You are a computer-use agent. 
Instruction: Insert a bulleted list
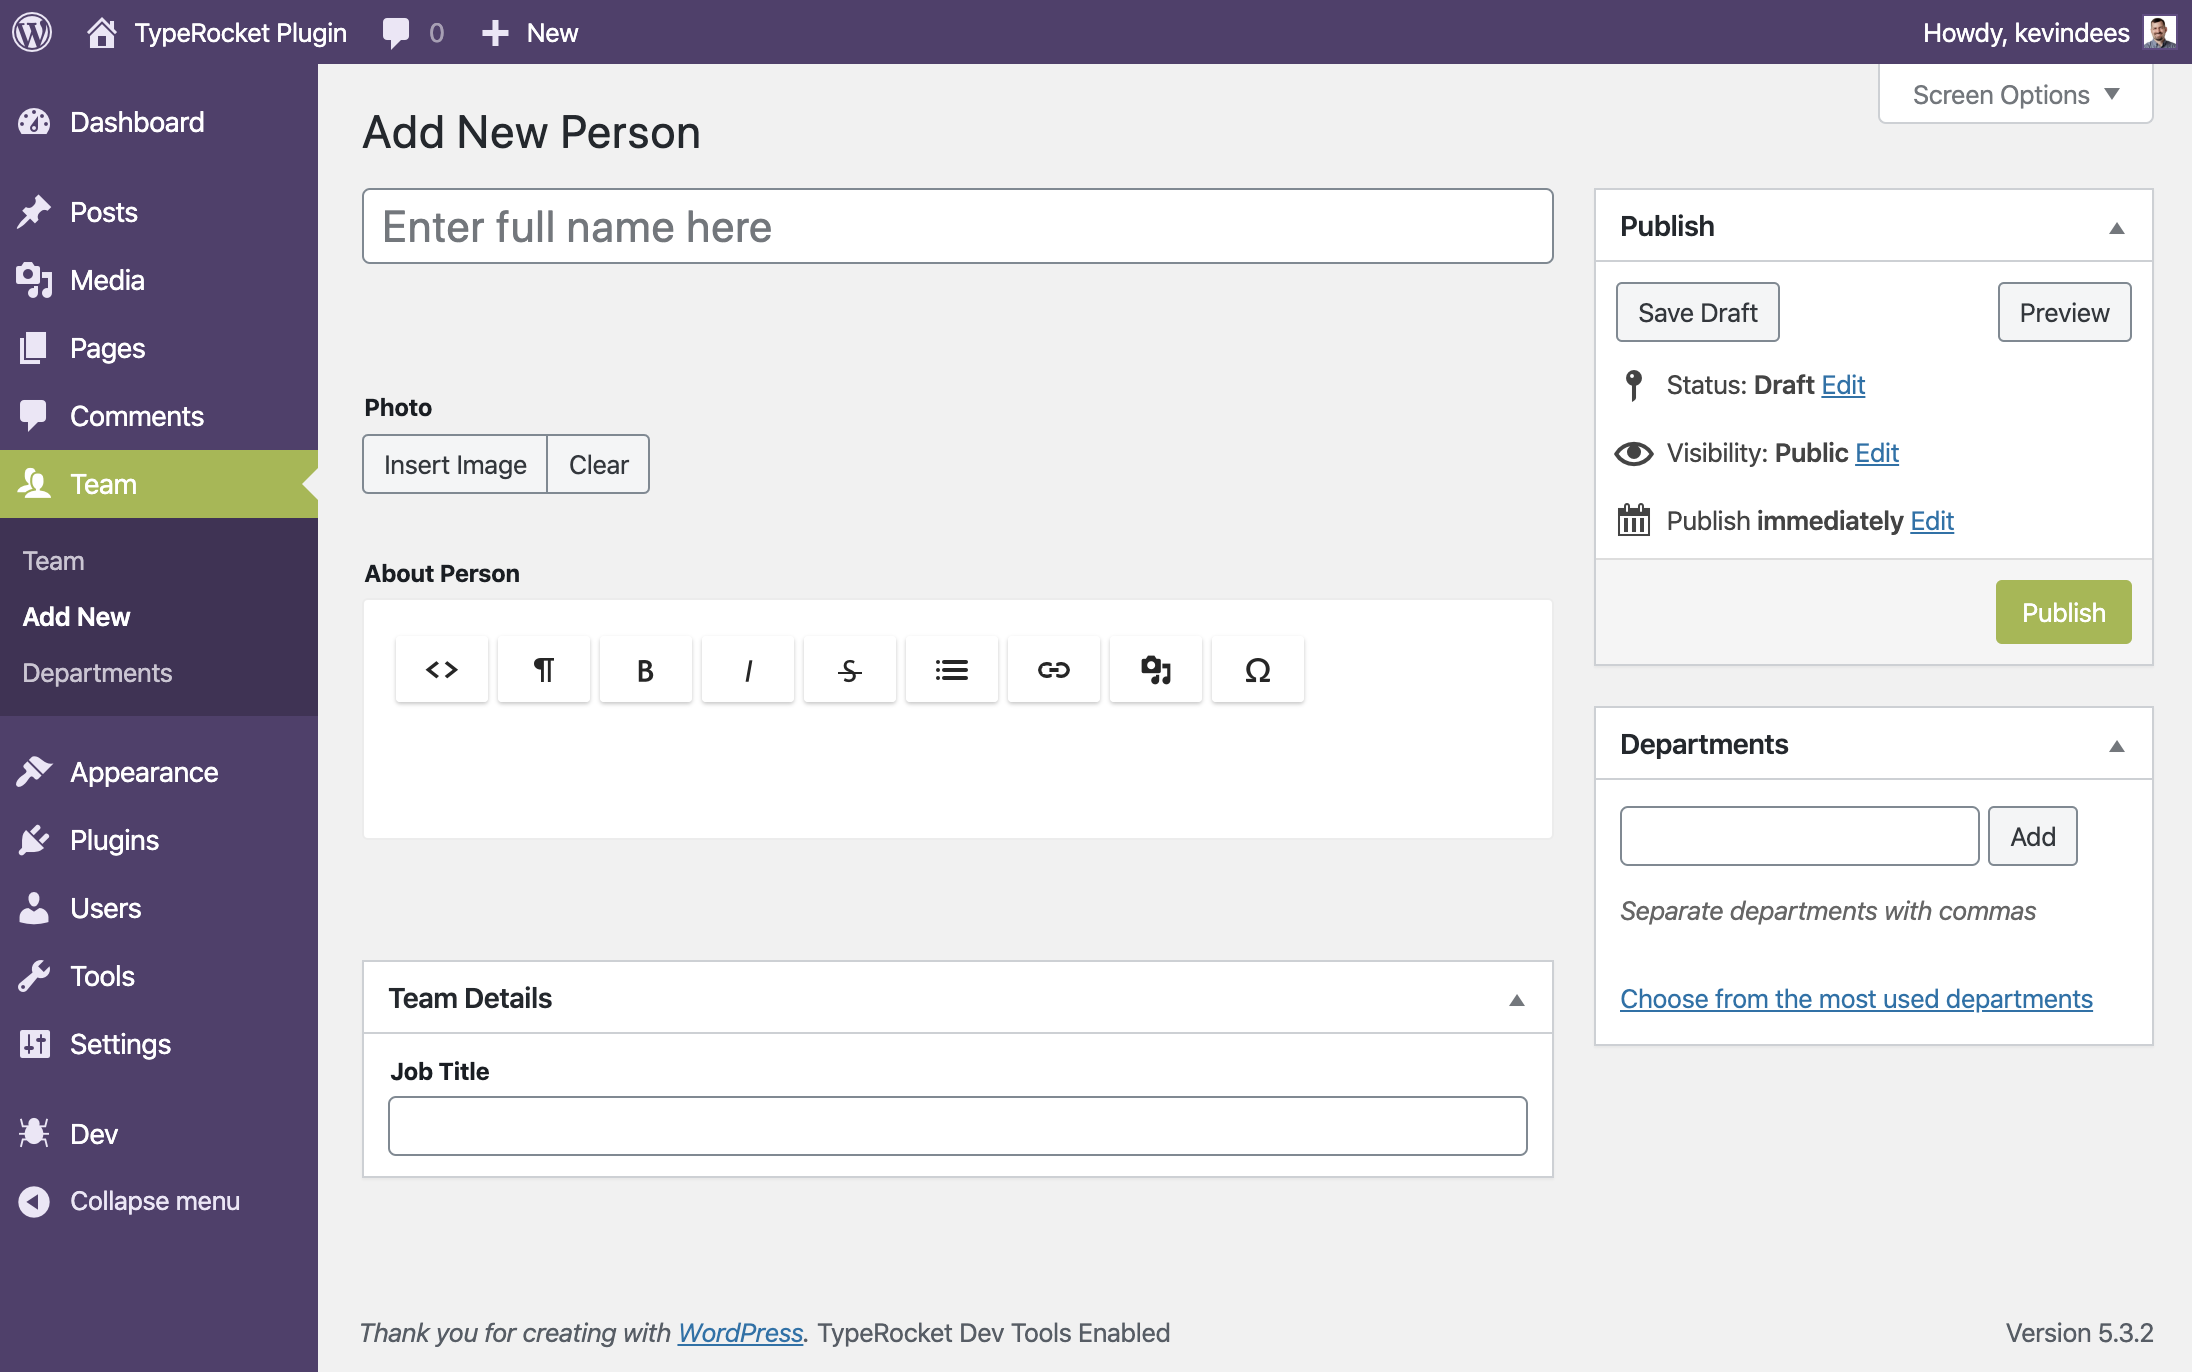[951, 669]
